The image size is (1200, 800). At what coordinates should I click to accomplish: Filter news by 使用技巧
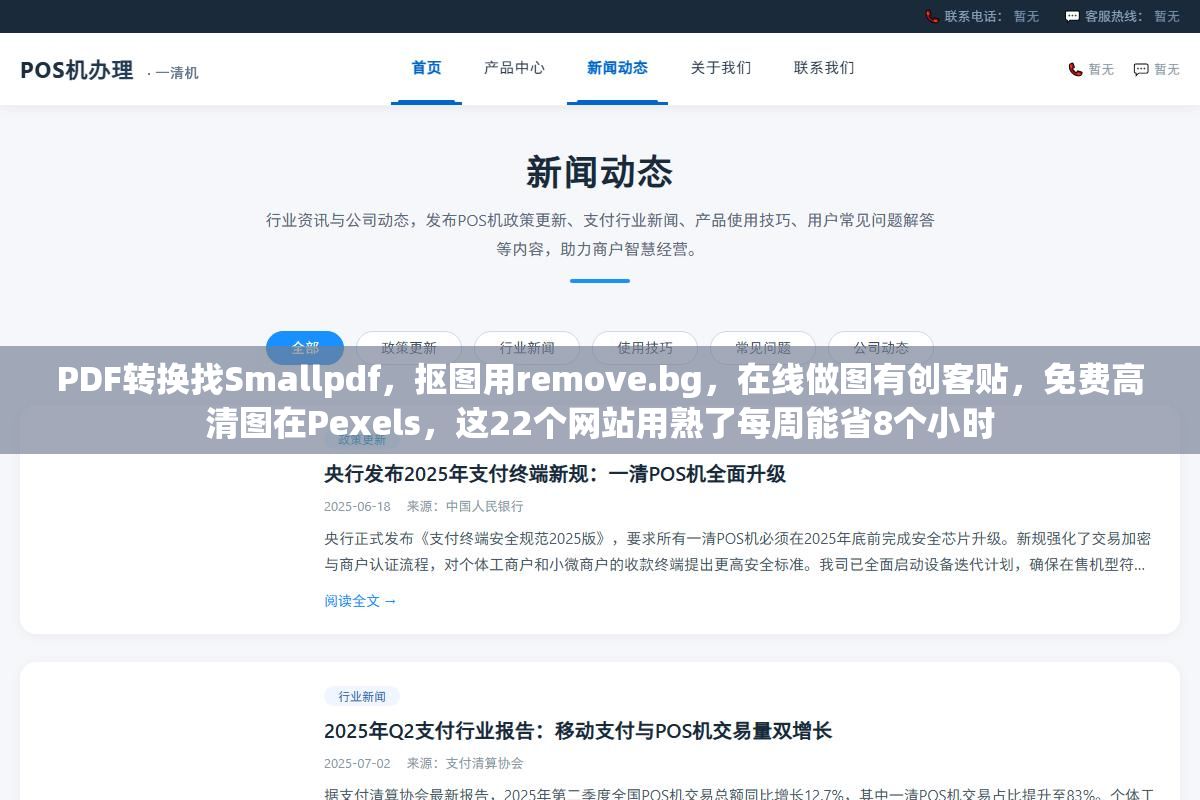point(645,348)
